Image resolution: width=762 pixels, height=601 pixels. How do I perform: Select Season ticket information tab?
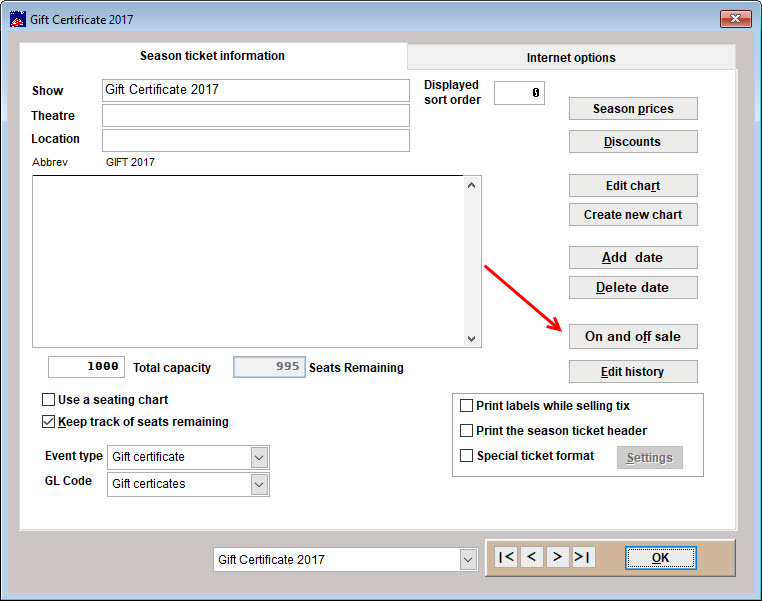pyautogui.click(x=212, y=56)
